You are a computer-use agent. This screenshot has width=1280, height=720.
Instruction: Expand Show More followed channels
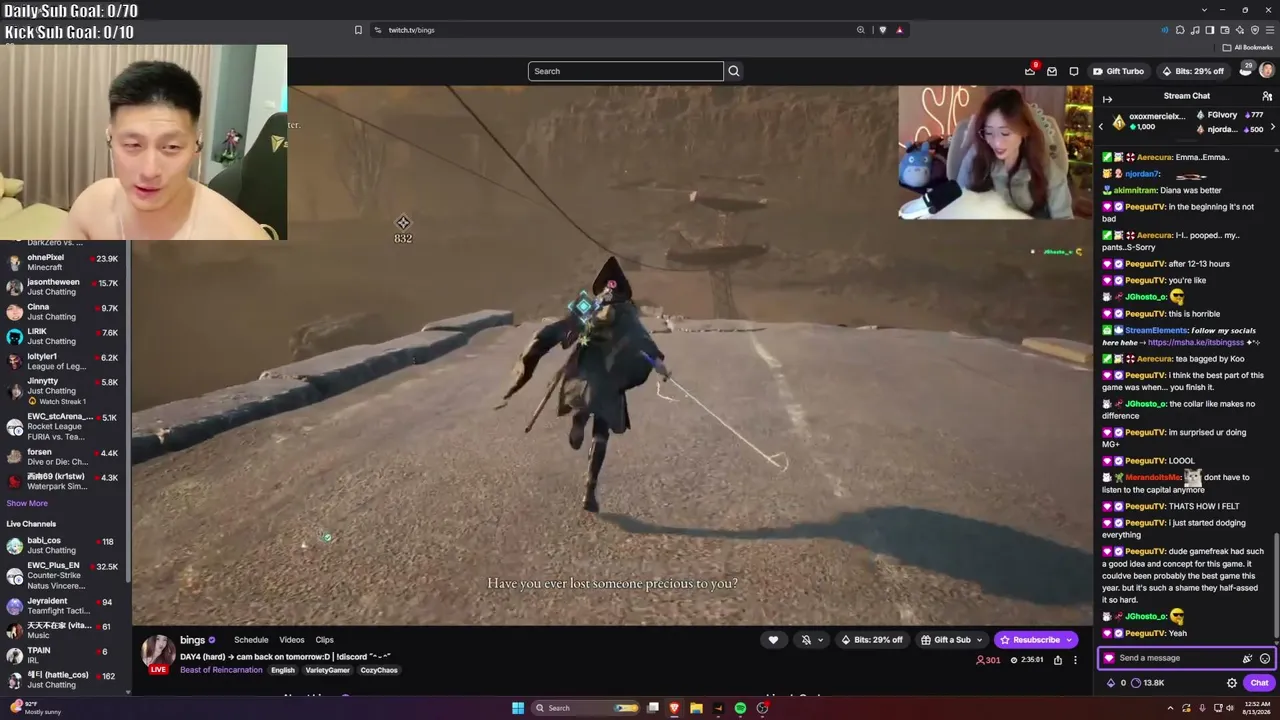tap(27, 503)
